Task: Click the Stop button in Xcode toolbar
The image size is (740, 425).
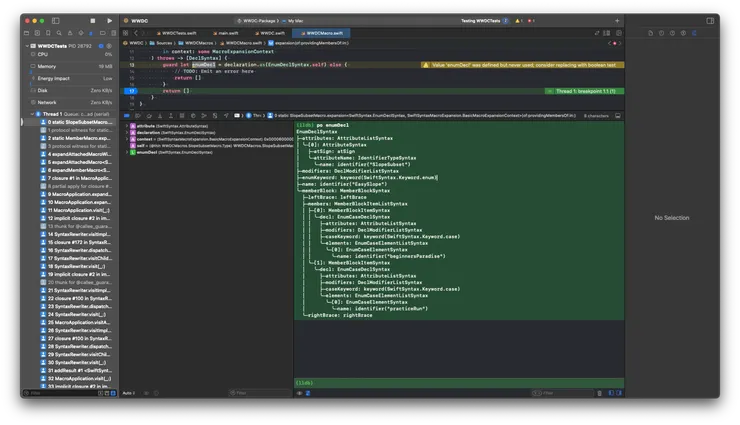Action: (x=92, y=20)
